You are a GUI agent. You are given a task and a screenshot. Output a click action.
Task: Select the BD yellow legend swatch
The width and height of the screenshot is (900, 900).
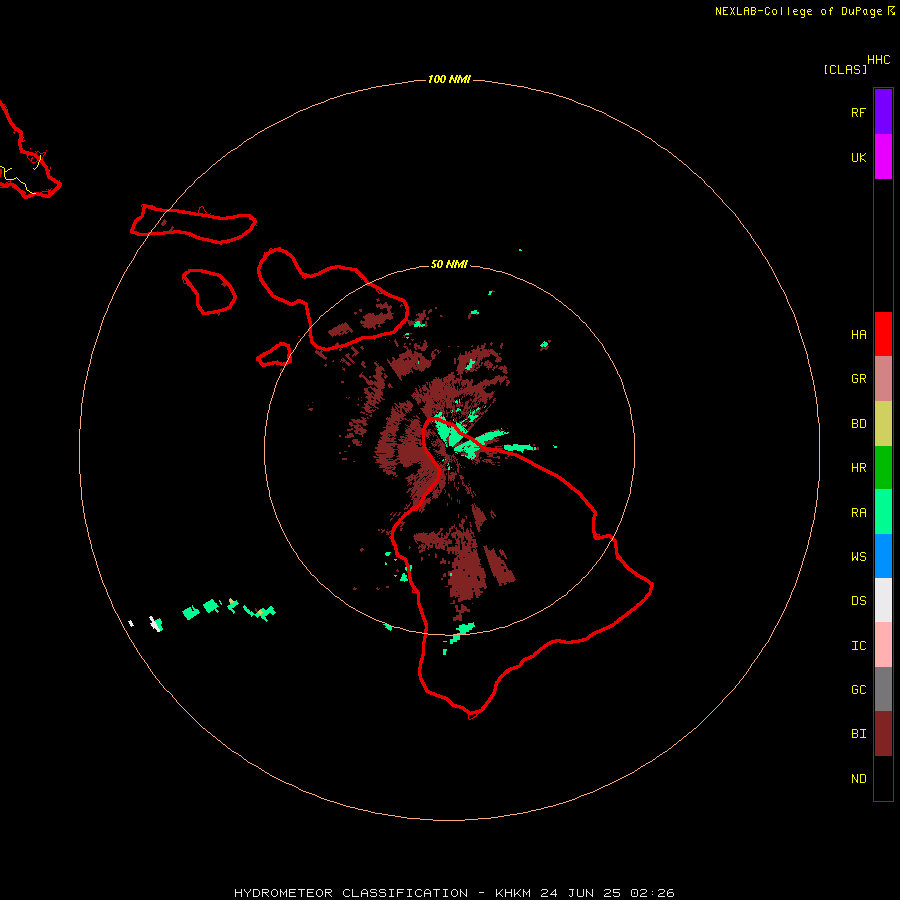coord(883,424)
